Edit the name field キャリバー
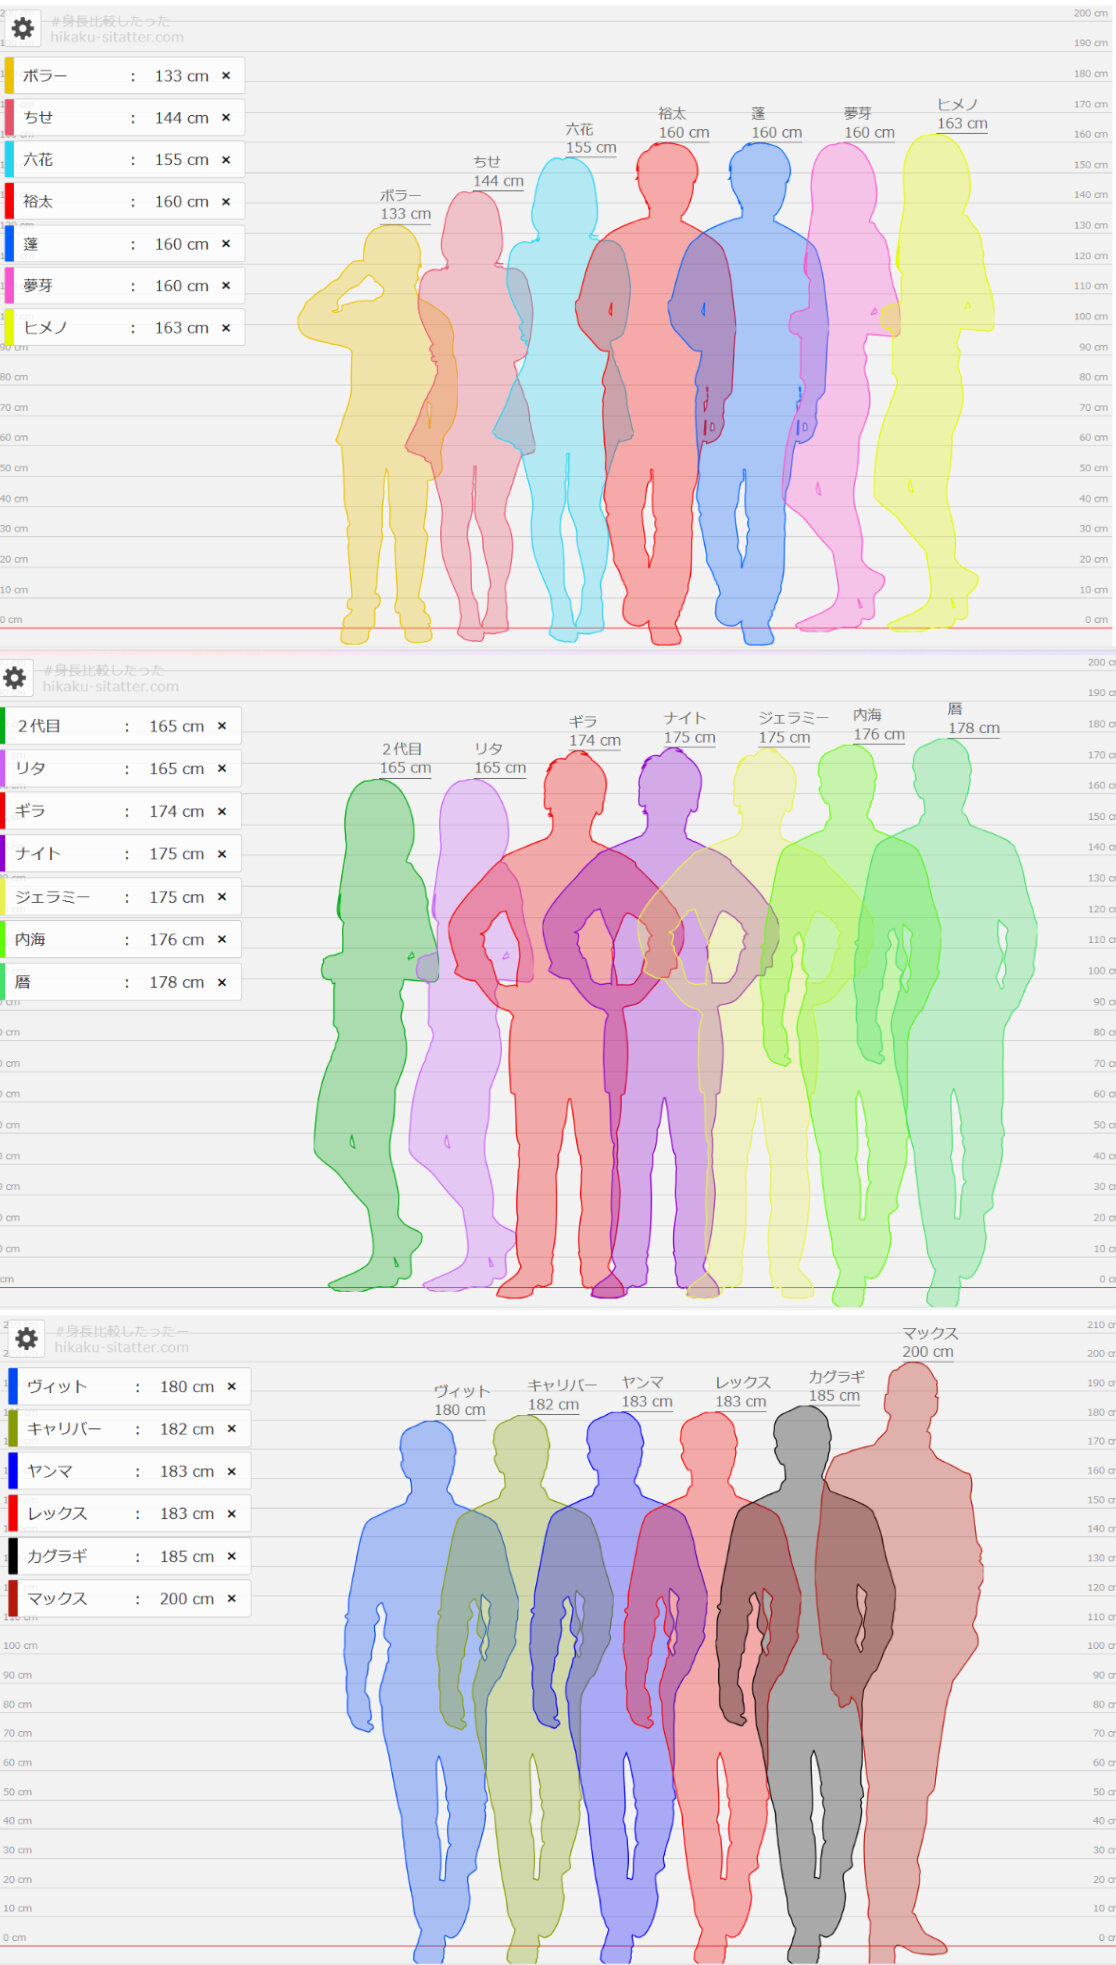This screenshot has height=1965, width=1116. [x=75, y=1429]
